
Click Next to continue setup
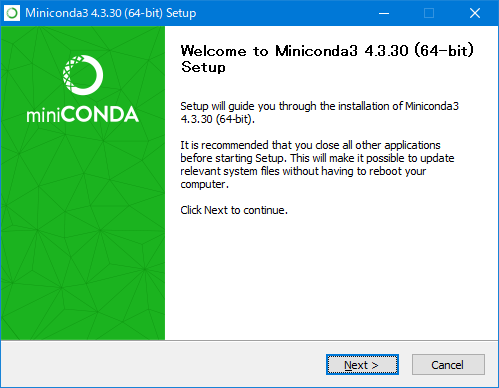pos(362,365)
